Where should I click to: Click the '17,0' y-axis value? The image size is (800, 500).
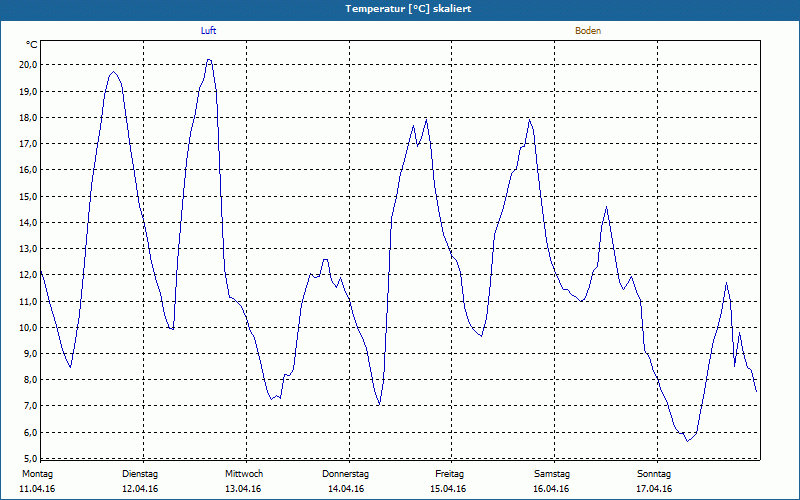[x=28, y=144]
